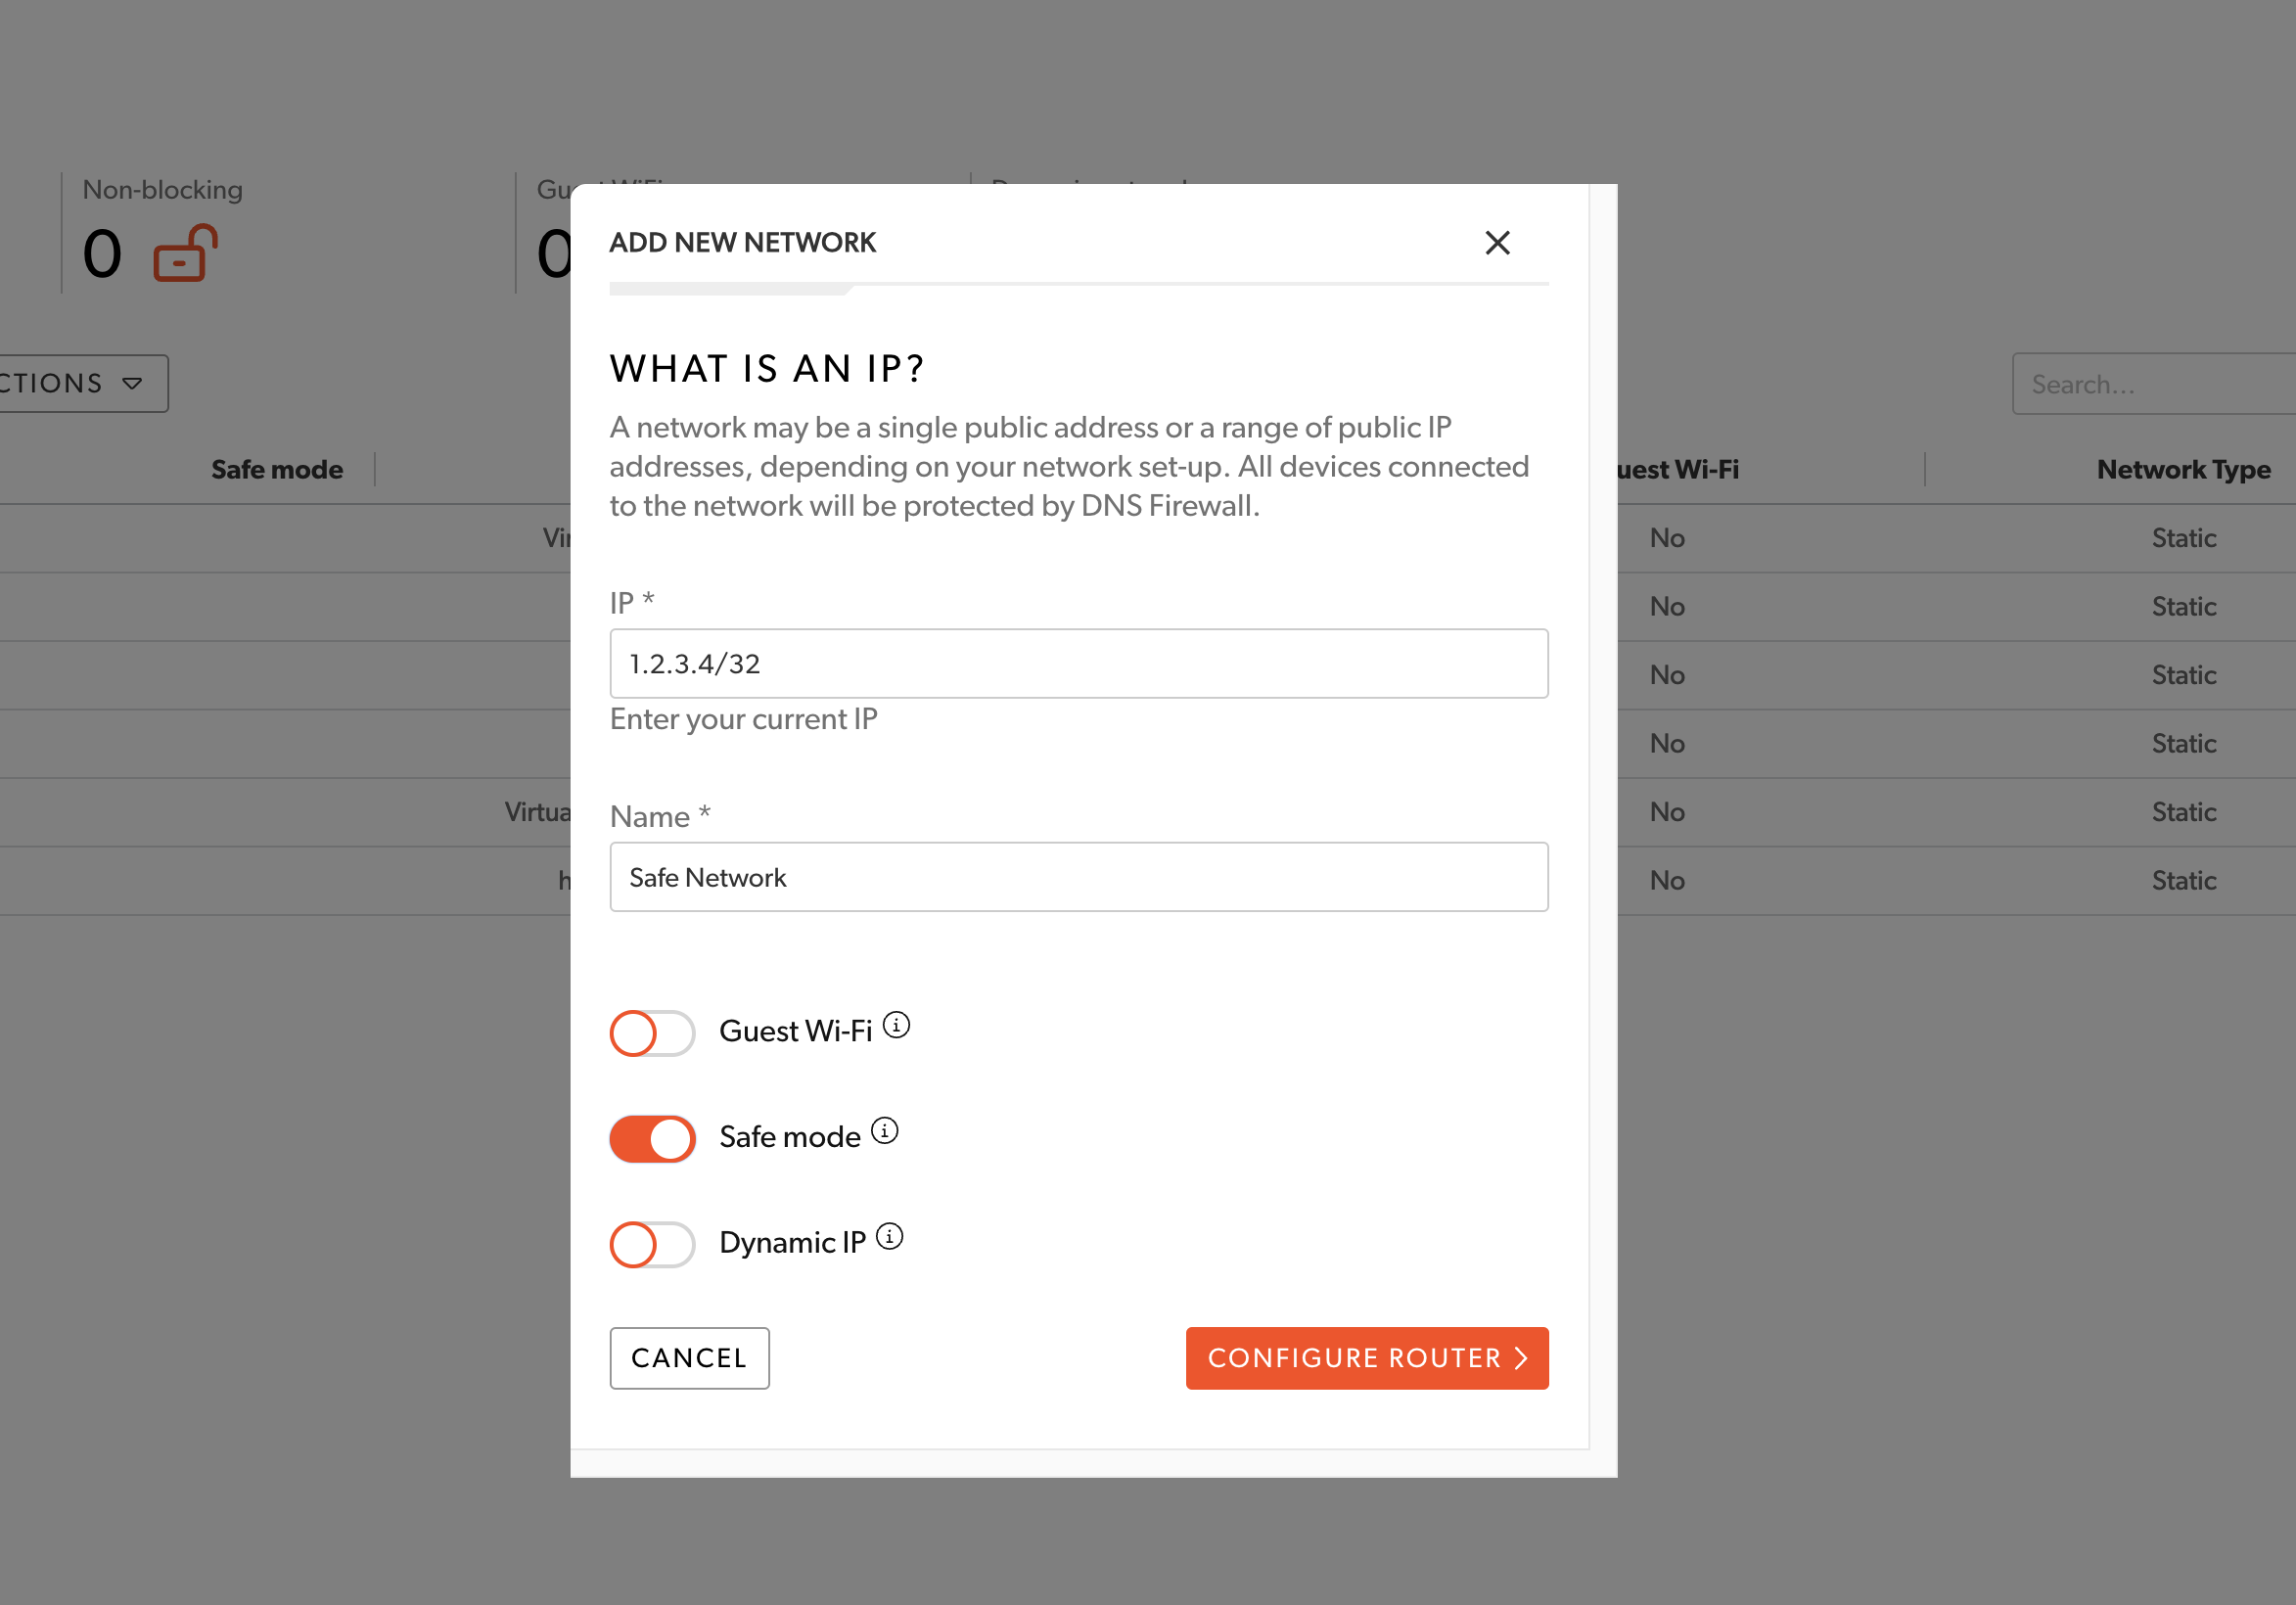Screen dimensions: 2296x1605
Task: Click the chevron arrow on Configure Router
Action: tap(1521, 1358)
